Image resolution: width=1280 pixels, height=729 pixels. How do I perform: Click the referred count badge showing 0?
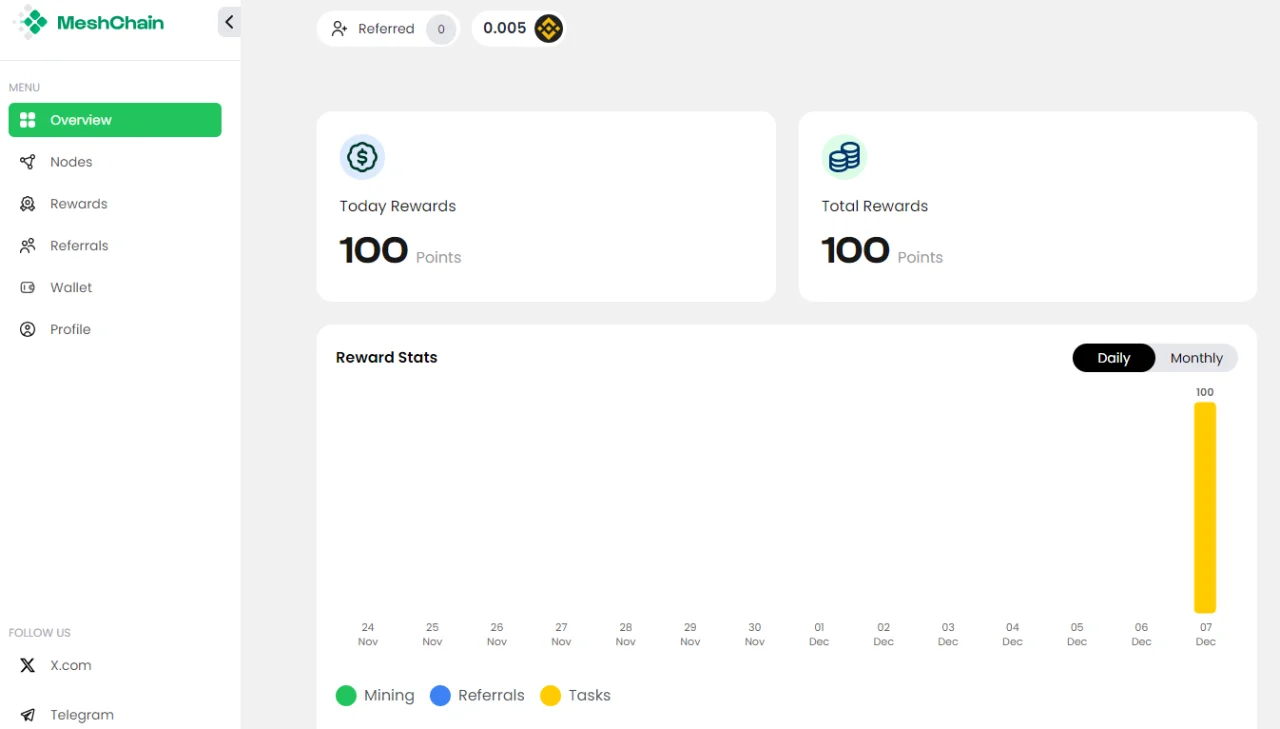441,29
